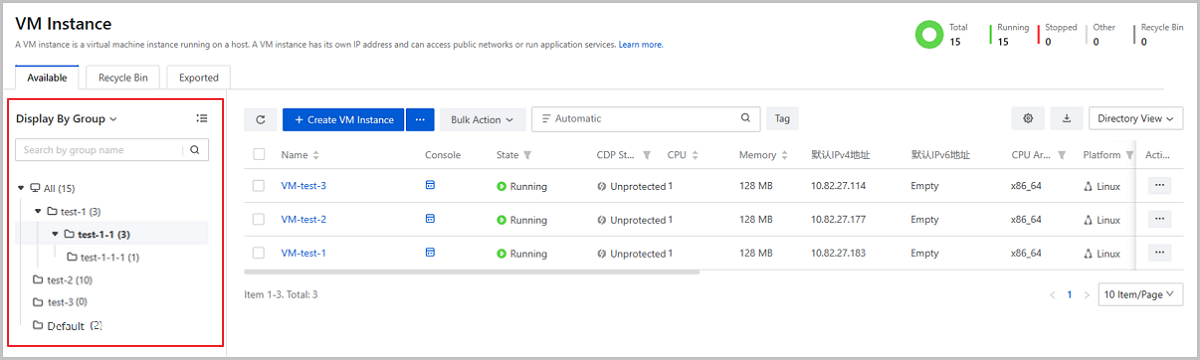
Task: Click the settings gear icon
Action: pos(1028,119)
